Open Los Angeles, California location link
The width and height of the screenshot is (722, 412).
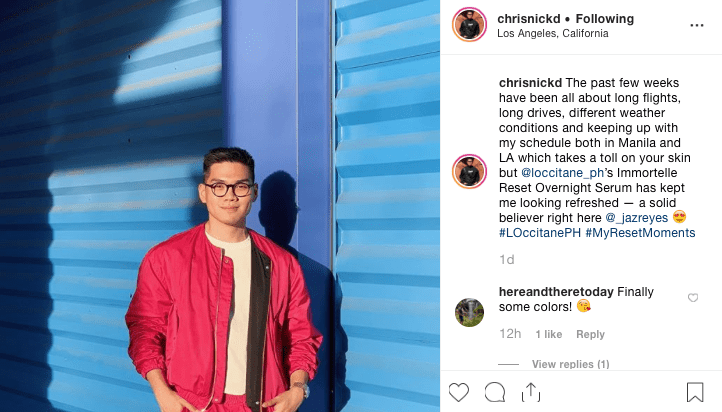coord(553,34)
